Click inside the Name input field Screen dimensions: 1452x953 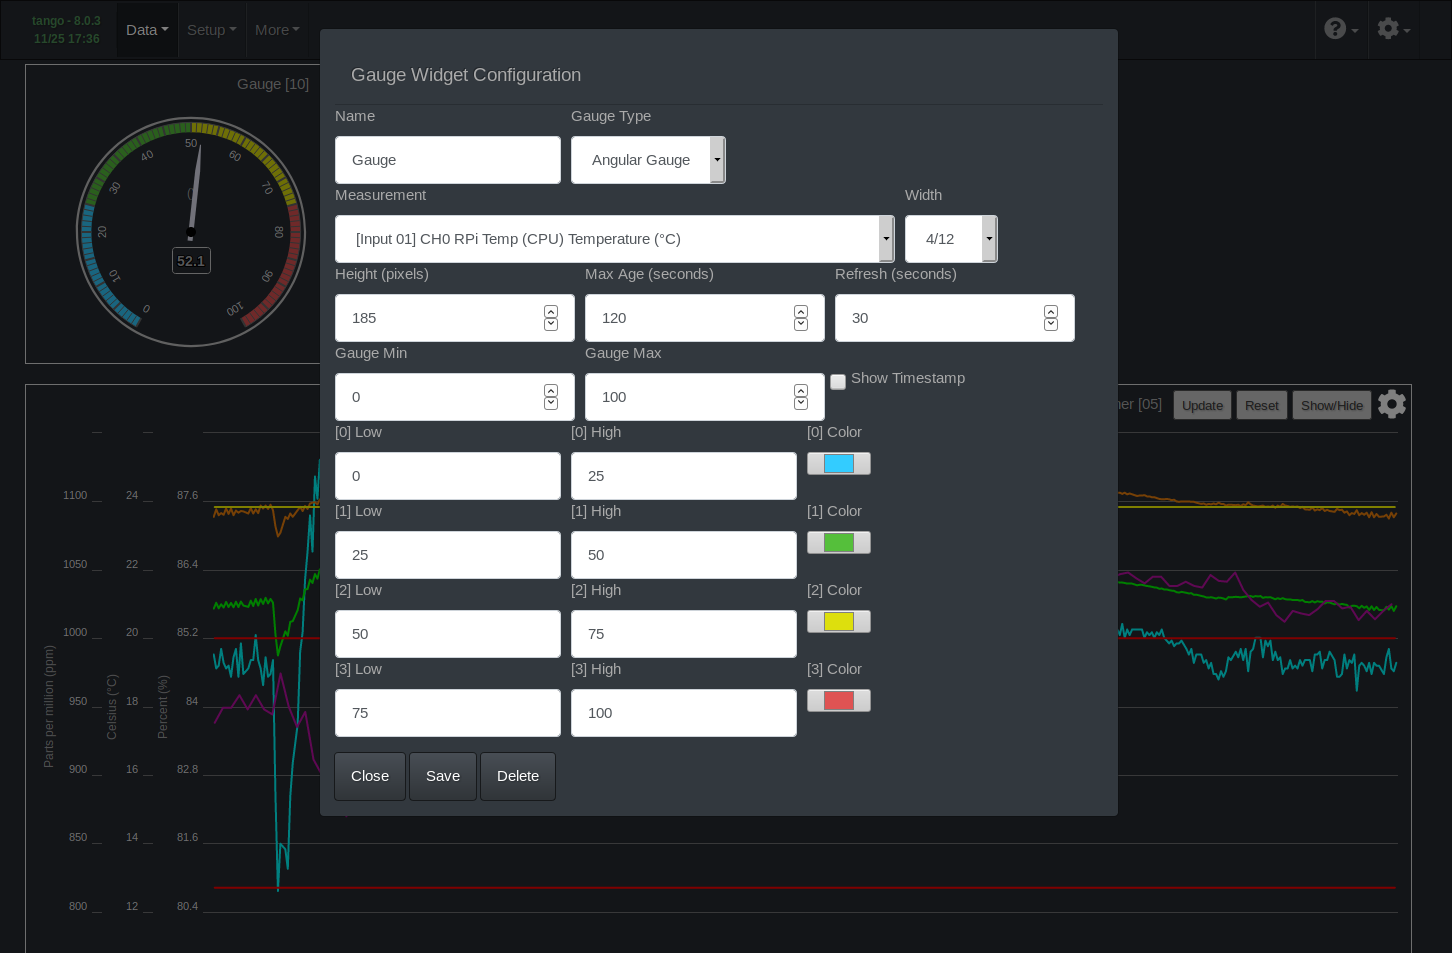click(x=447, y=159)
